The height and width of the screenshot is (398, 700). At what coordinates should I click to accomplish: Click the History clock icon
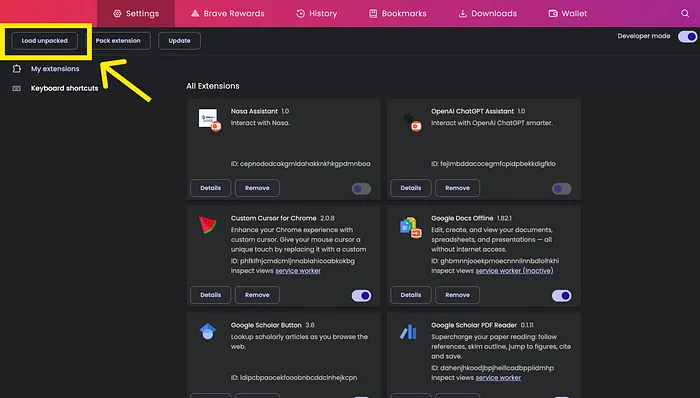point(300,13)
